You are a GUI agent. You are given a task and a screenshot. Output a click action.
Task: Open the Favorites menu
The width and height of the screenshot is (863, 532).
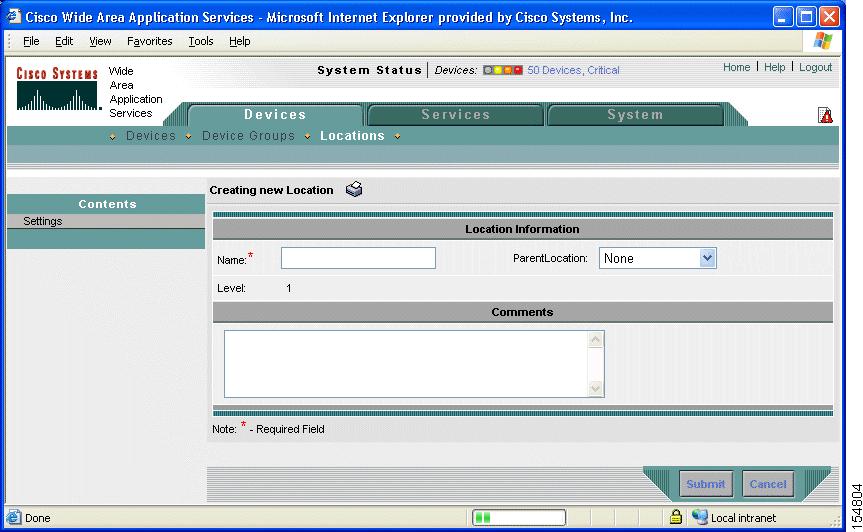click(x=149, y=41)
